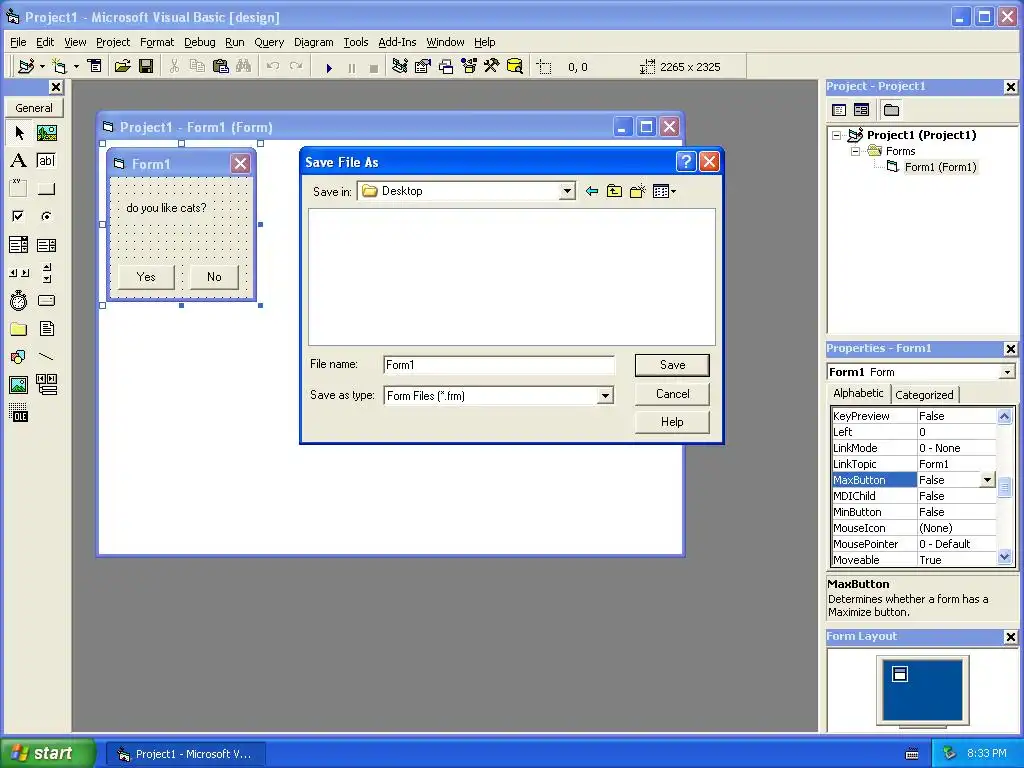Click the Help button in dialog

coord(672,422)
